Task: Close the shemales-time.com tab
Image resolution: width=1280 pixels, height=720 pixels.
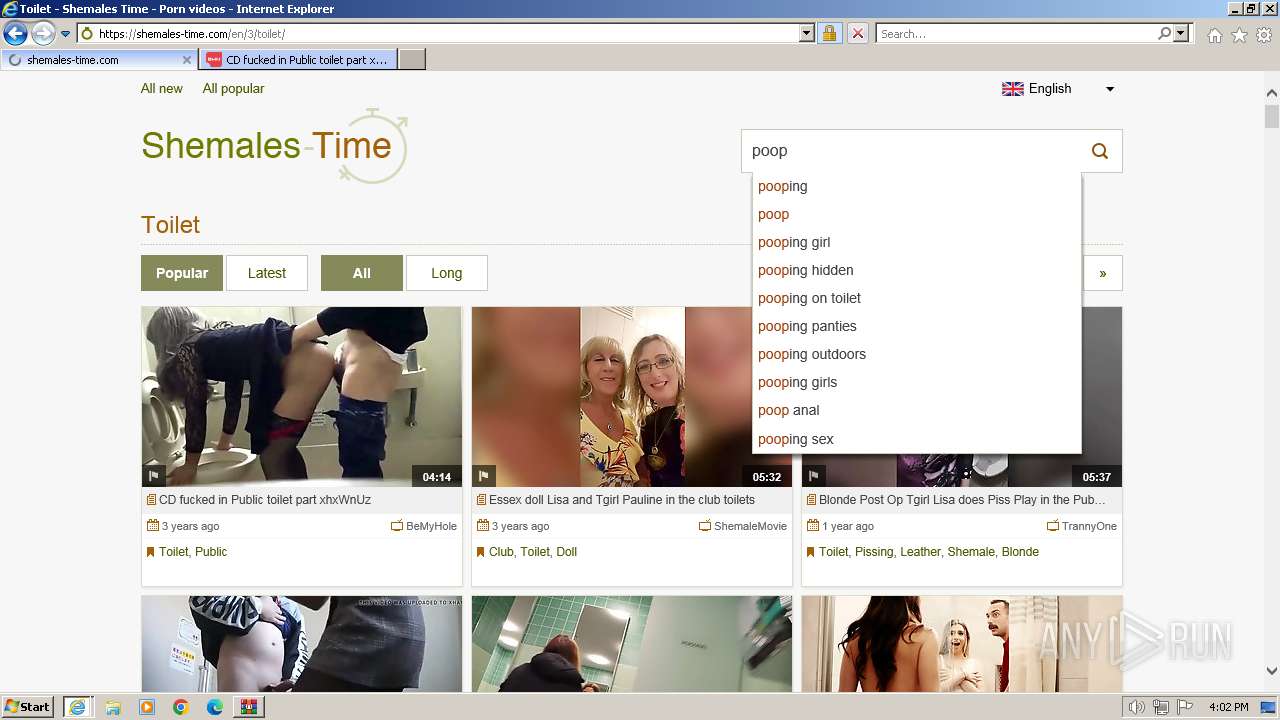Action: pos(186,60)
